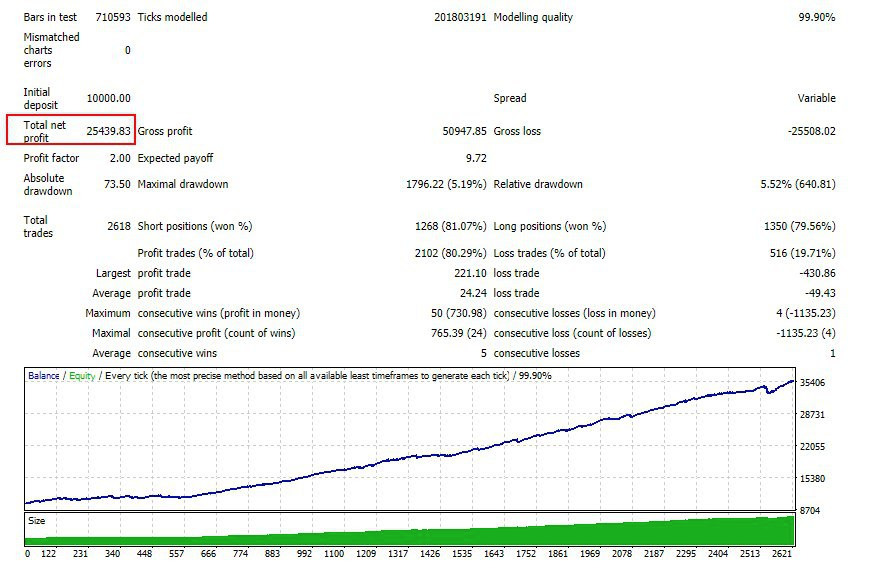
Task: Click the 35406 chart axis label
Action: (812, 383)
